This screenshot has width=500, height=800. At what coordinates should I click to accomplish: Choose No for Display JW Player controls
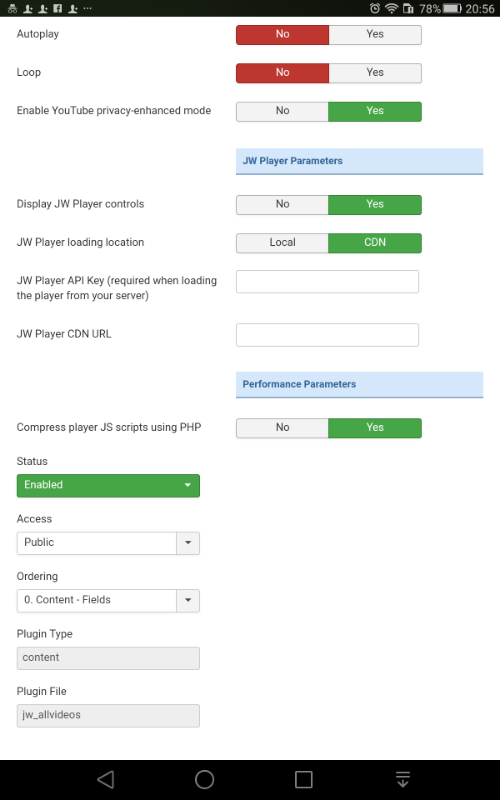(x=282, y=205)
